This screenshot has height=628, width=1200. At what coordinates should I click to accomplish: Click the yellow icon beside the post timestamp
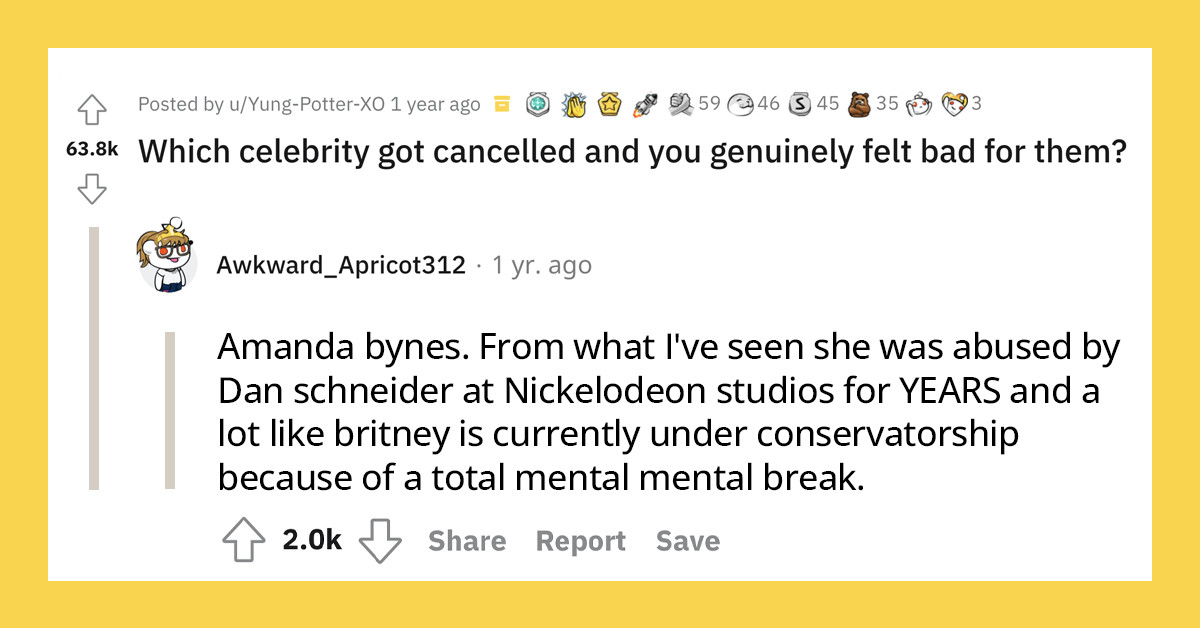501,103
